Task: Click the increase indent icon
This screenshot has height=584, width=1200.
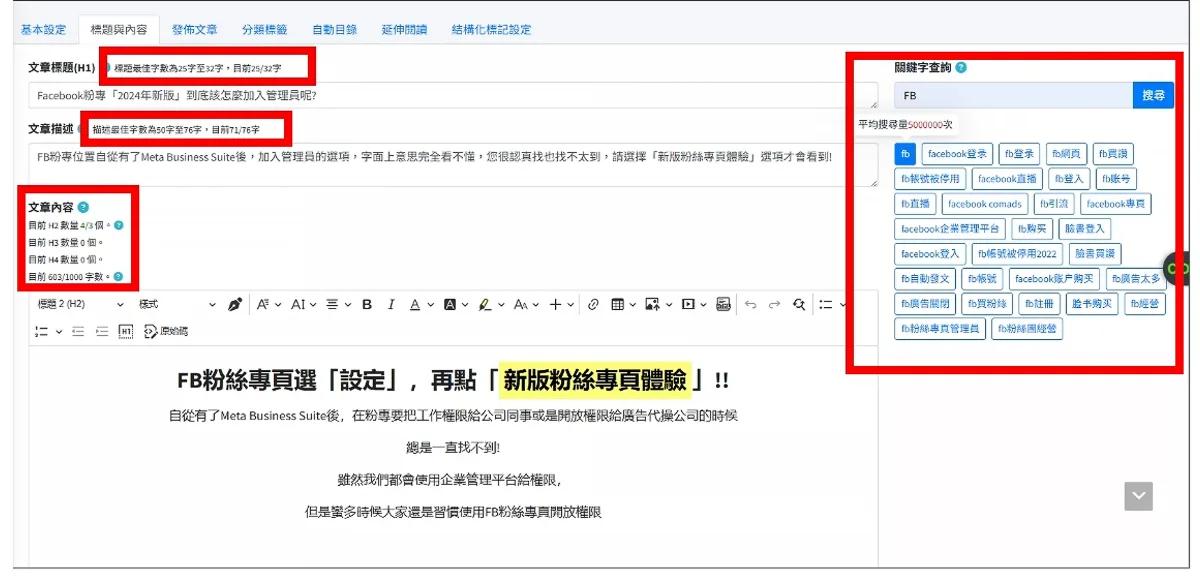Action: (101, 331)
